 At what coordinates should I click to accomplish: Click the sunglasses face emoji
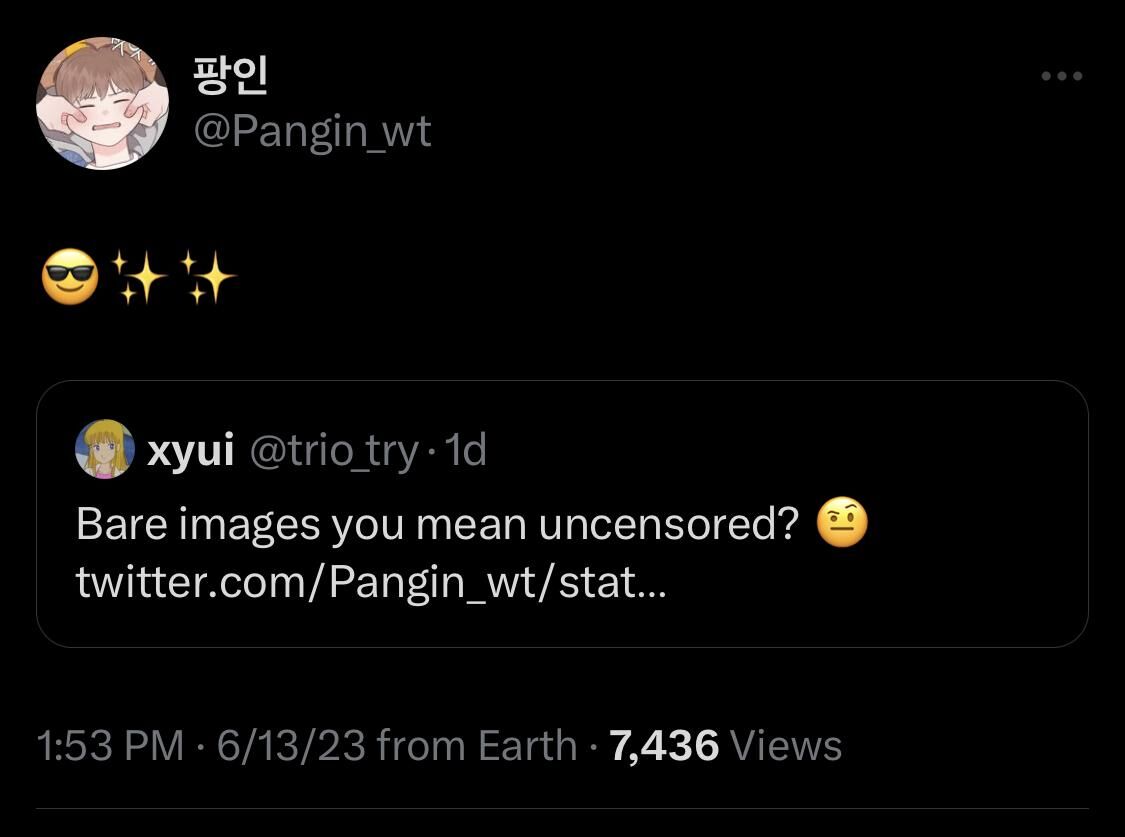[70, 276]
